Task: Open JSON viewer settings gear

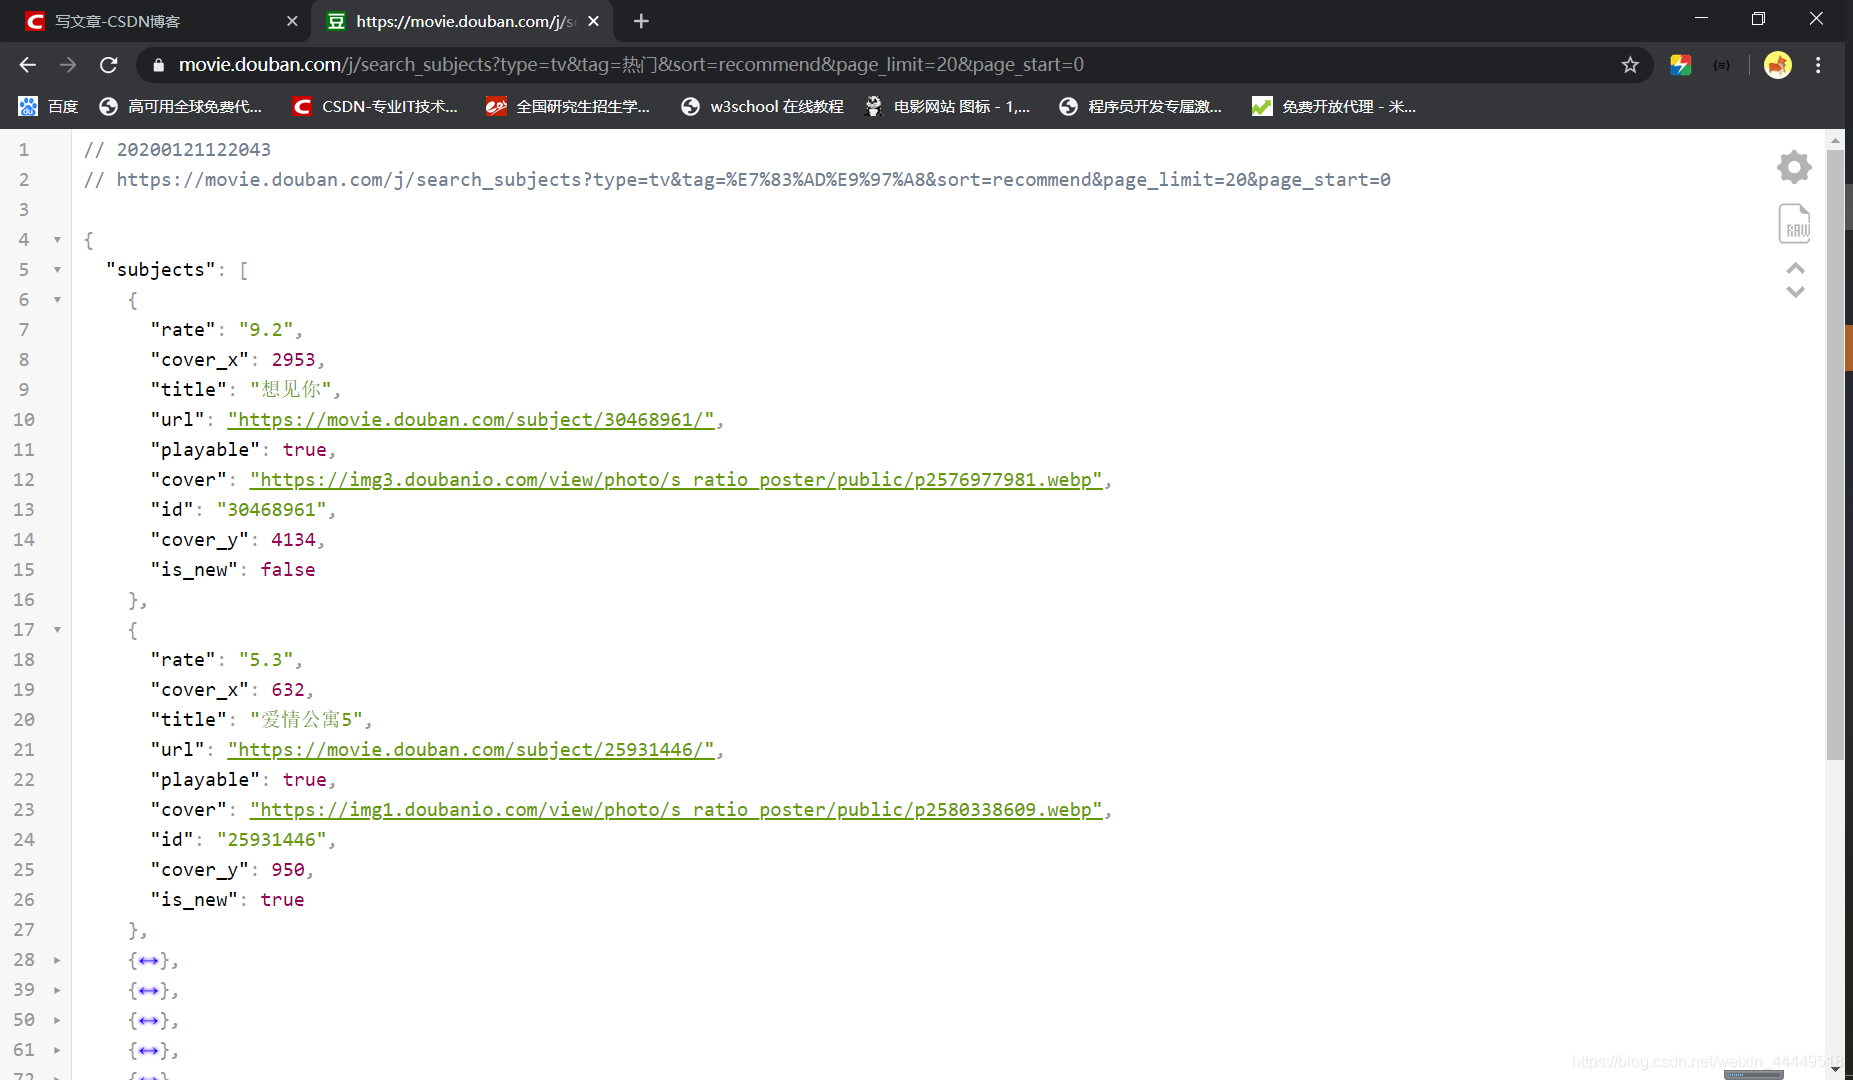Action: pyautogui.click(x=1794, y=167)
